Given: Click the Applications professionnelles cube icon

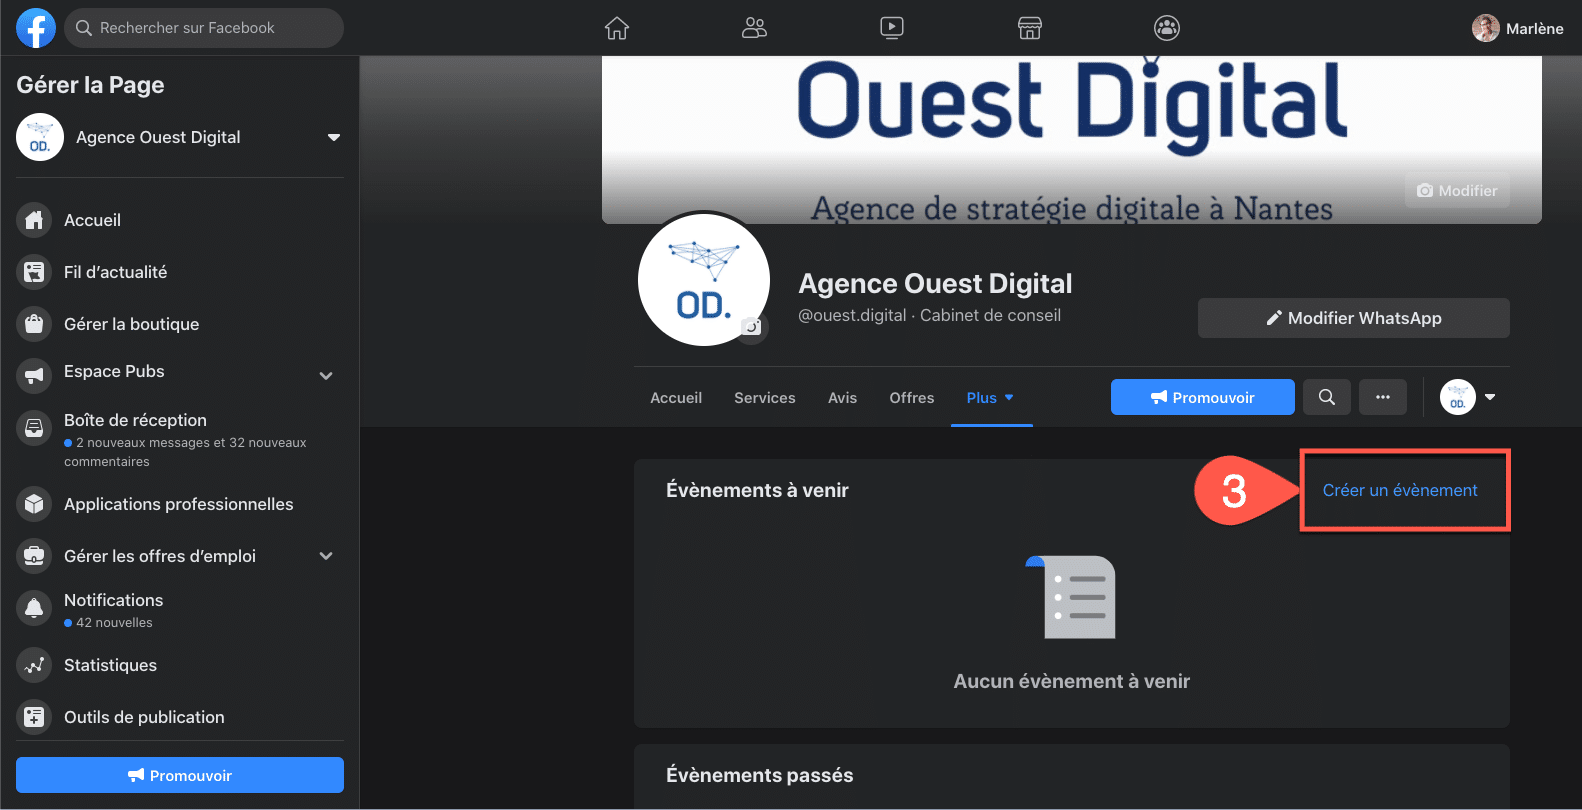Looking at the screenshot, I should click(x=34, y=504).
